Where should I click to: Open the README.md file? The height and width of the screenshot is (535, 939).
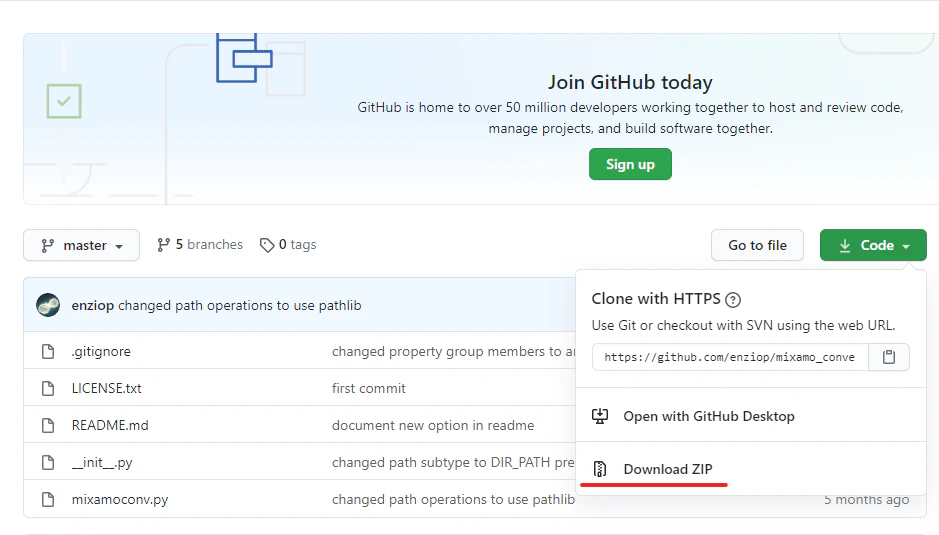pyautogui.click(x=110, y=425)
